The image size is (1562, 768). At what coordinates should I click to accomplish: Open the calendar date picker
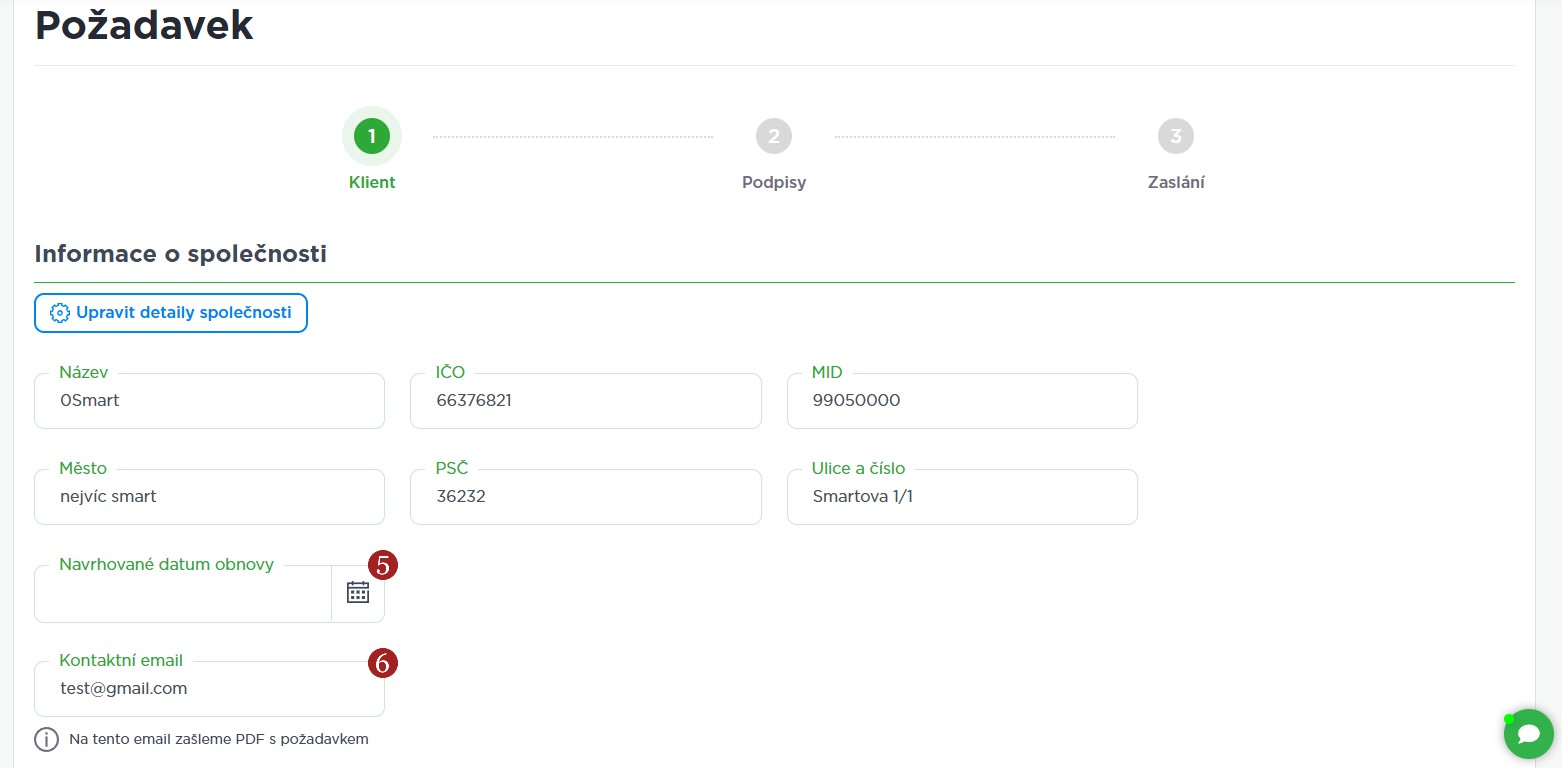coord(358,593)
